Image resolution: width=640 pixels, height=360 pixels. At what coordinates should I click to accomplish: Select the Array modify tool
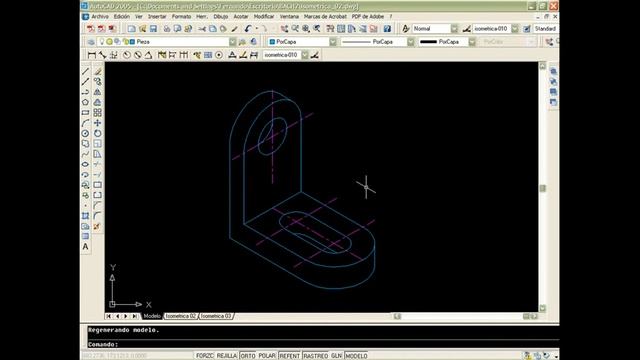98,113
